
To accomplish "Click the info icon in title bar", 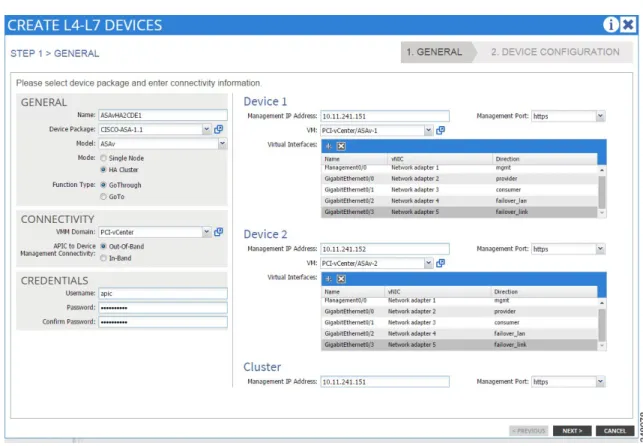I will [x=610, y=25].
